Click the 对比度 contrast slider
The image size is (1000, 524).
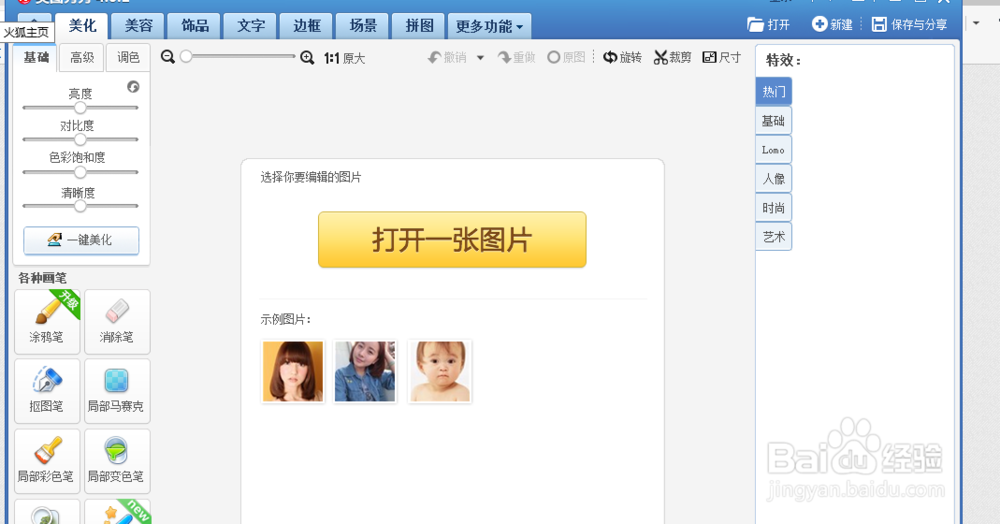80,140
